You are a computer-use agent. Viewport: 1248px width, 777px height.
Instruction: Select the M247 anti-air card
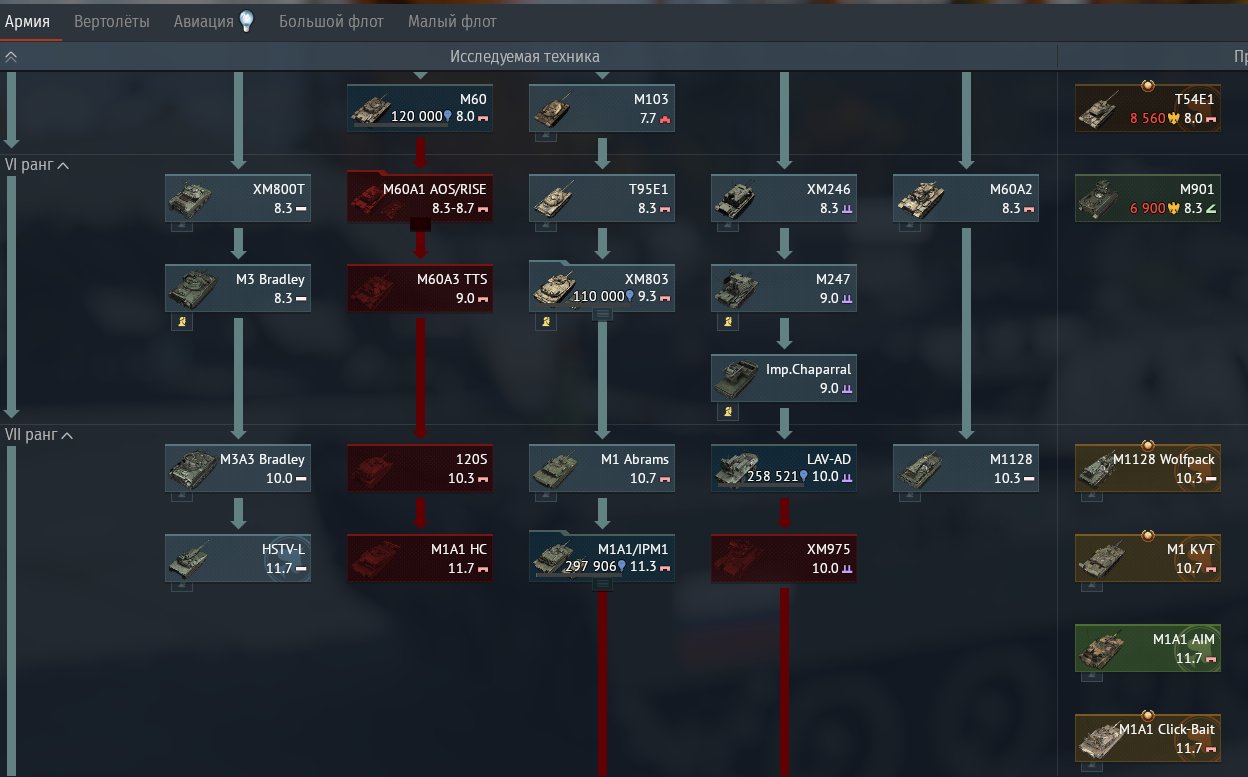784,287
